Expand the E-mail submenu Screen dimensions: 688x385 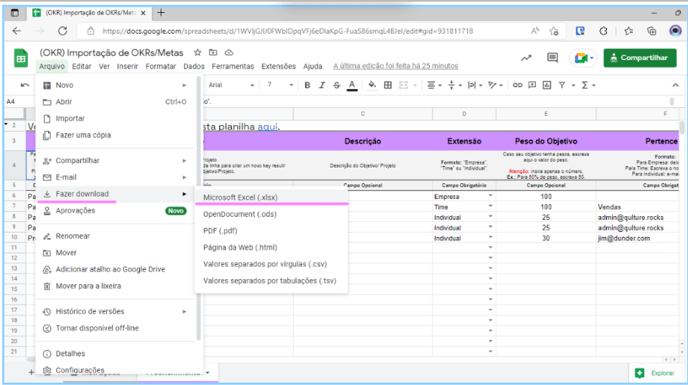click(x=115, y=177)
